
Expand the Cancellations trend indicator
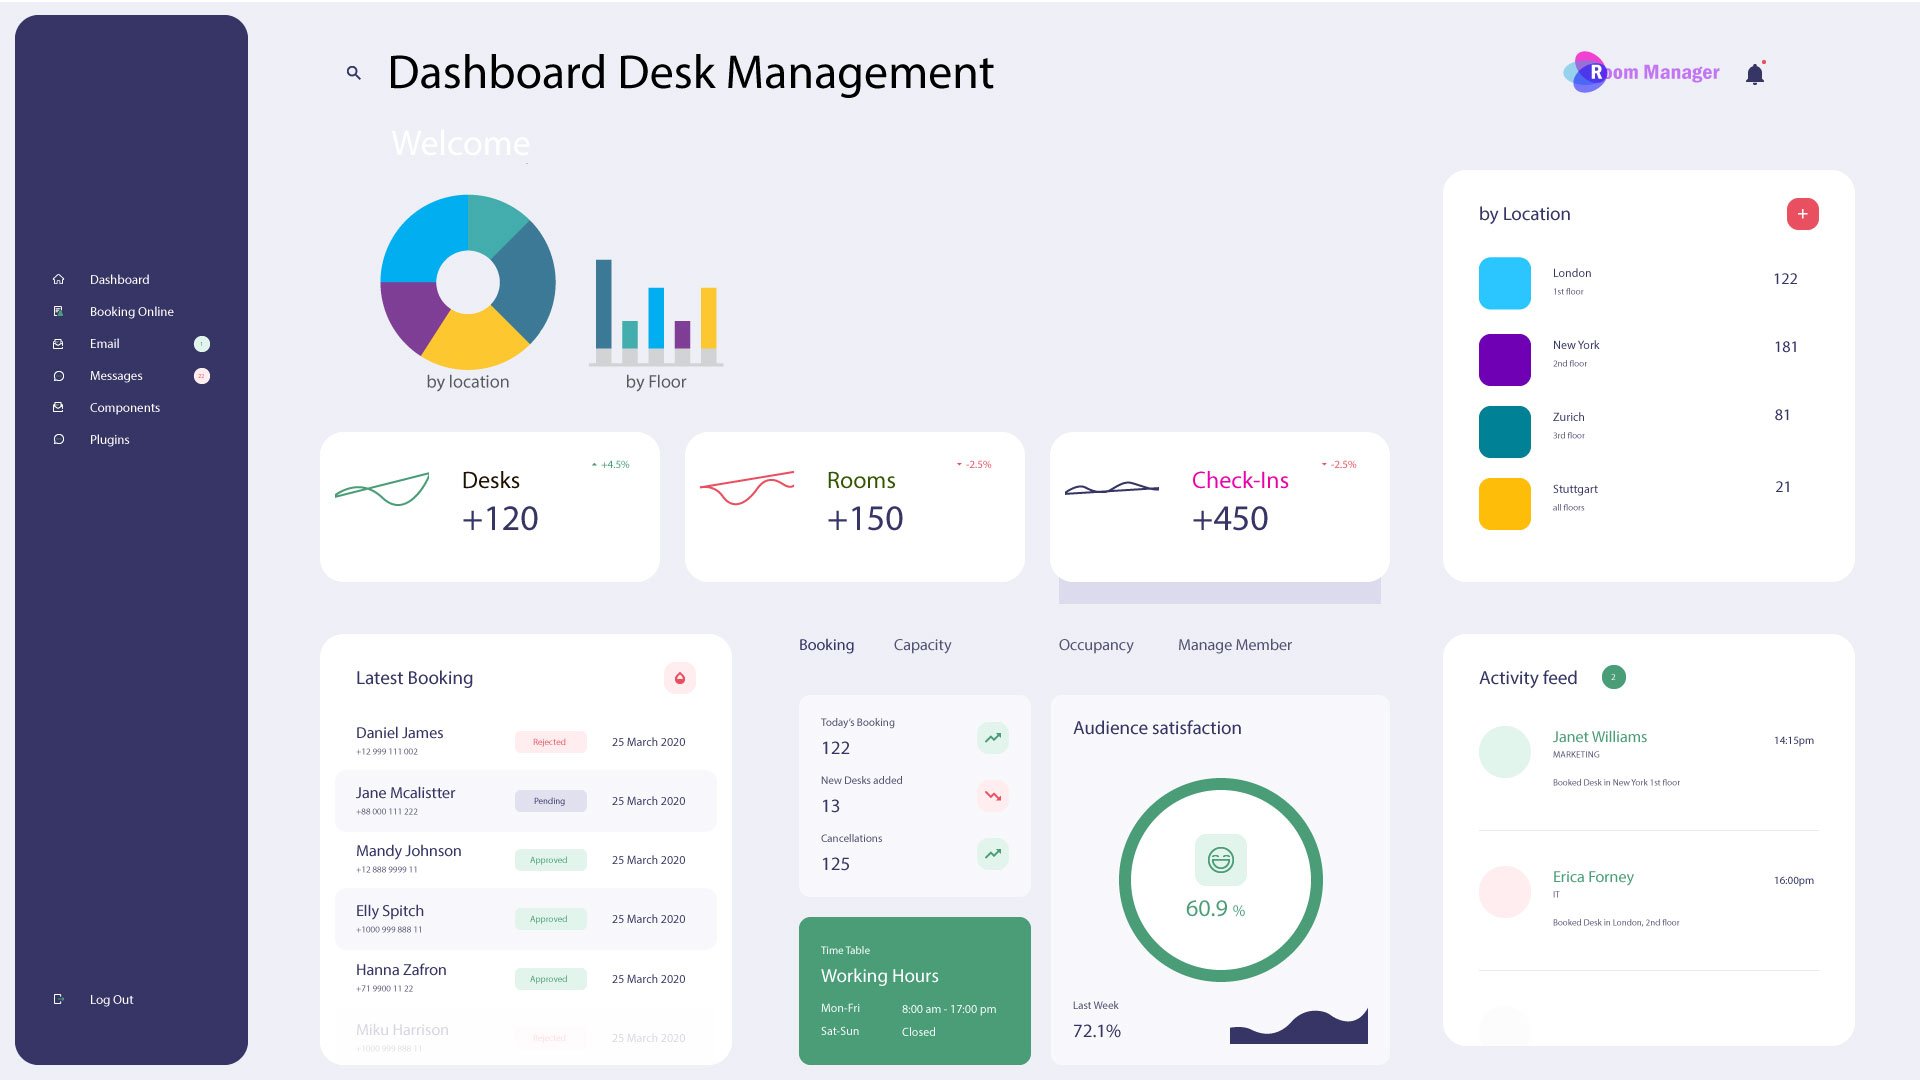(x=992, y=854)
